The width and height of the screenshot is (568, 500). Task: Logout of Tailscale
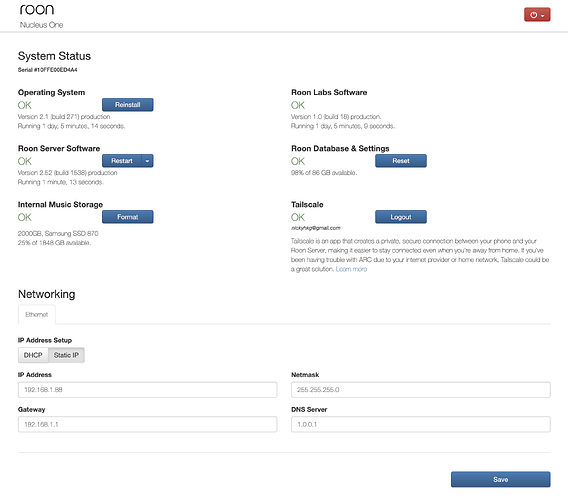401,217
